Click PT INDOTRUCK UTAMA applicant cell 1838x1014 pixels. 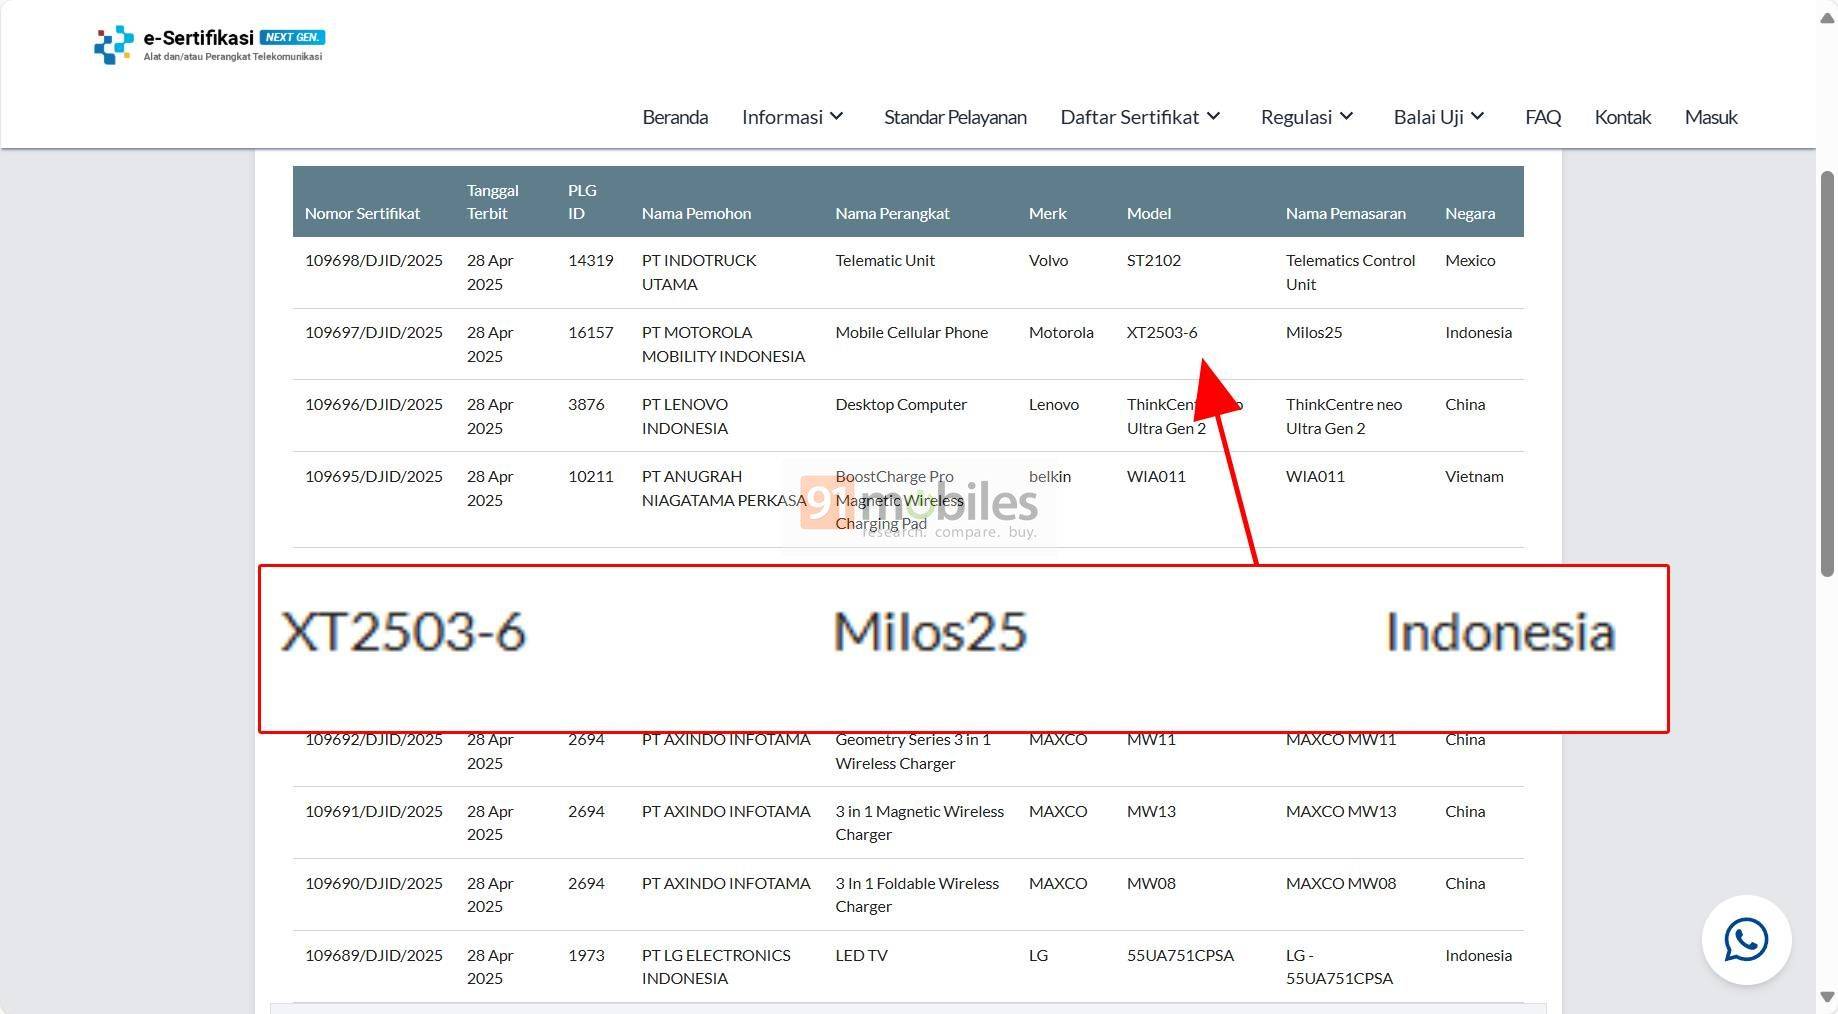click(x=699, y=272)
